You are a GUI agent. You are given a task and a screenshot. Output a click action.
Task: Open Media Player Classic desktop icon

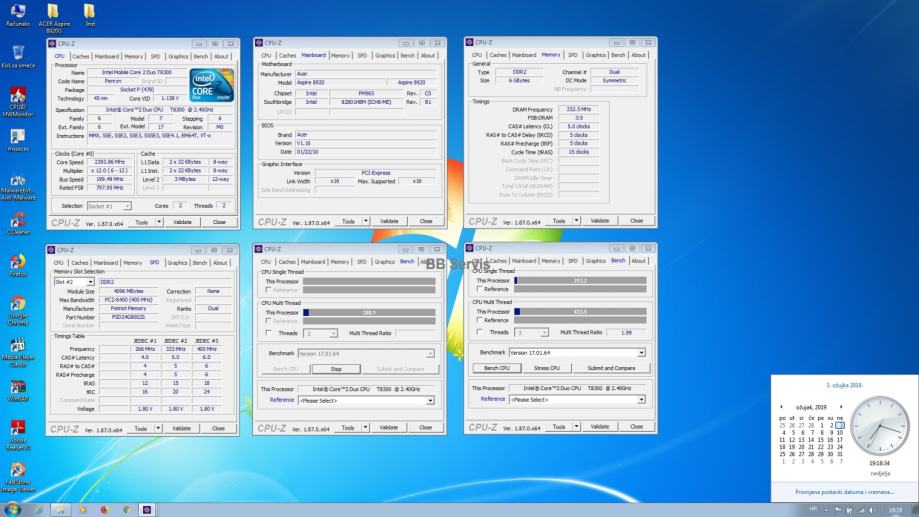(17, 345)
